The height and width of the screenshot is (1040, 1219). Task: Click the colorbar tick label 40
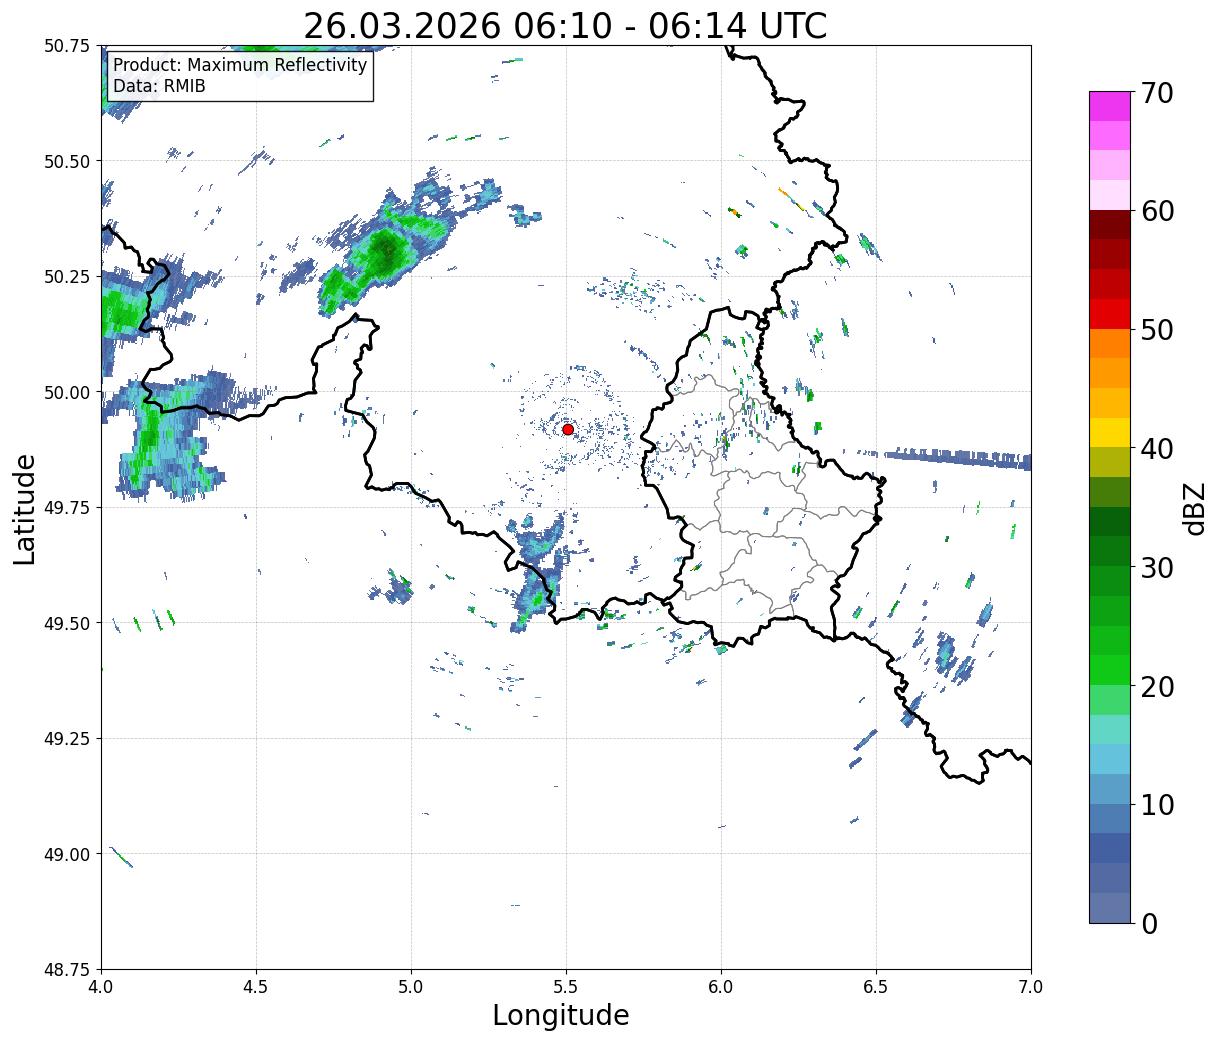tap(1157, 449)
